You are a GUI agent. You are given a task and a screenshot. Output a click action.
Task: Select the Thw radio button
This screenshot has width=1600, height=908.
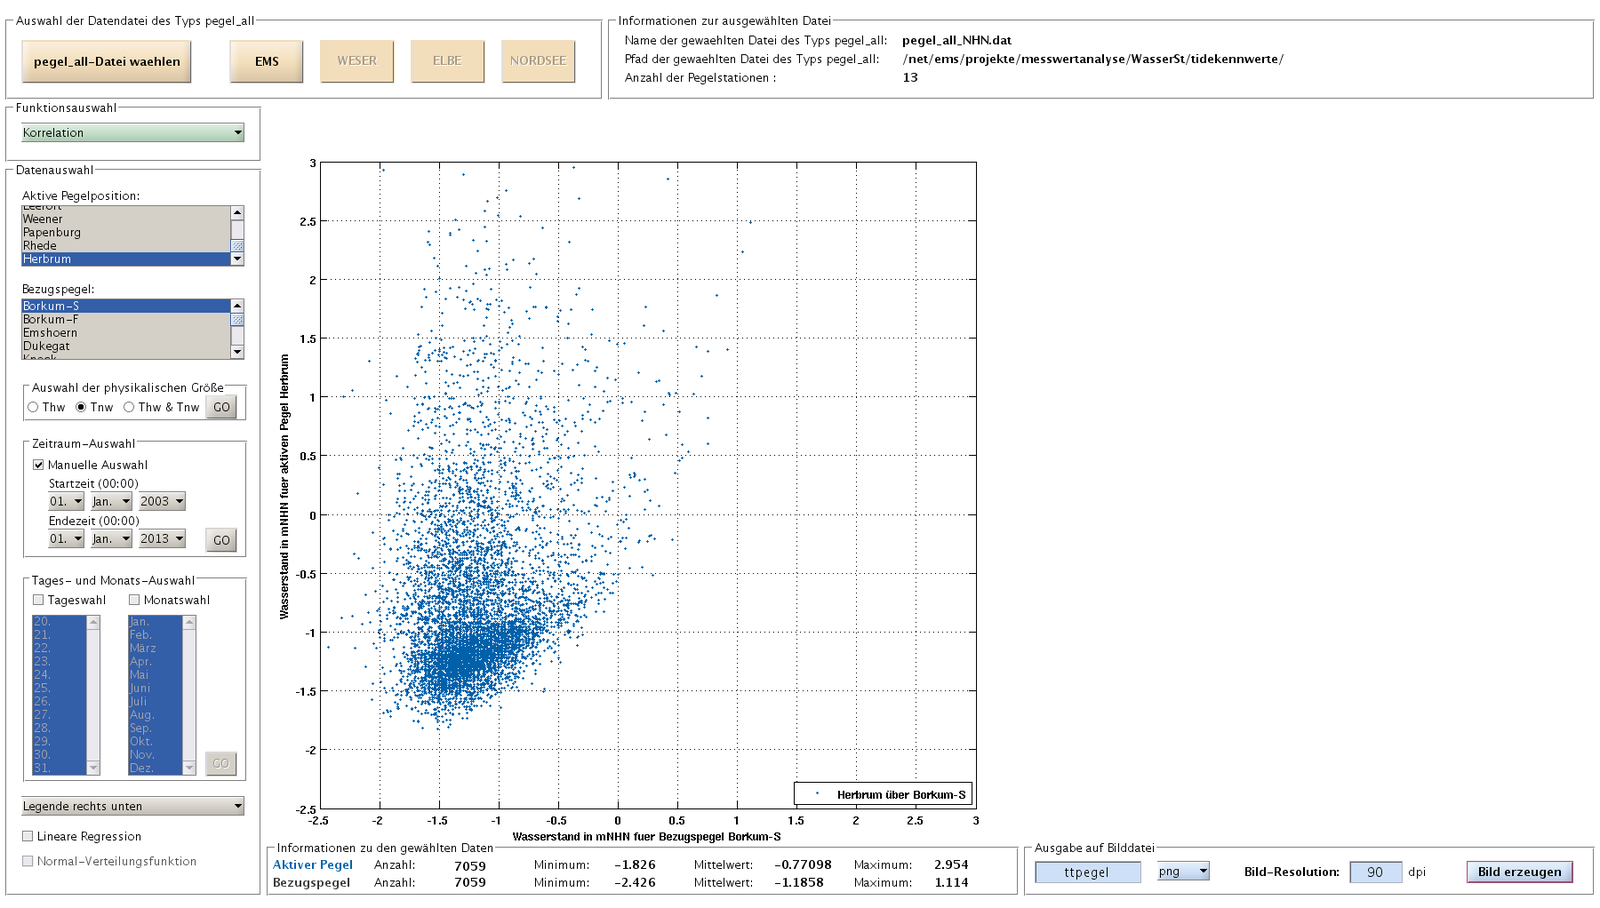pos(33,407)
